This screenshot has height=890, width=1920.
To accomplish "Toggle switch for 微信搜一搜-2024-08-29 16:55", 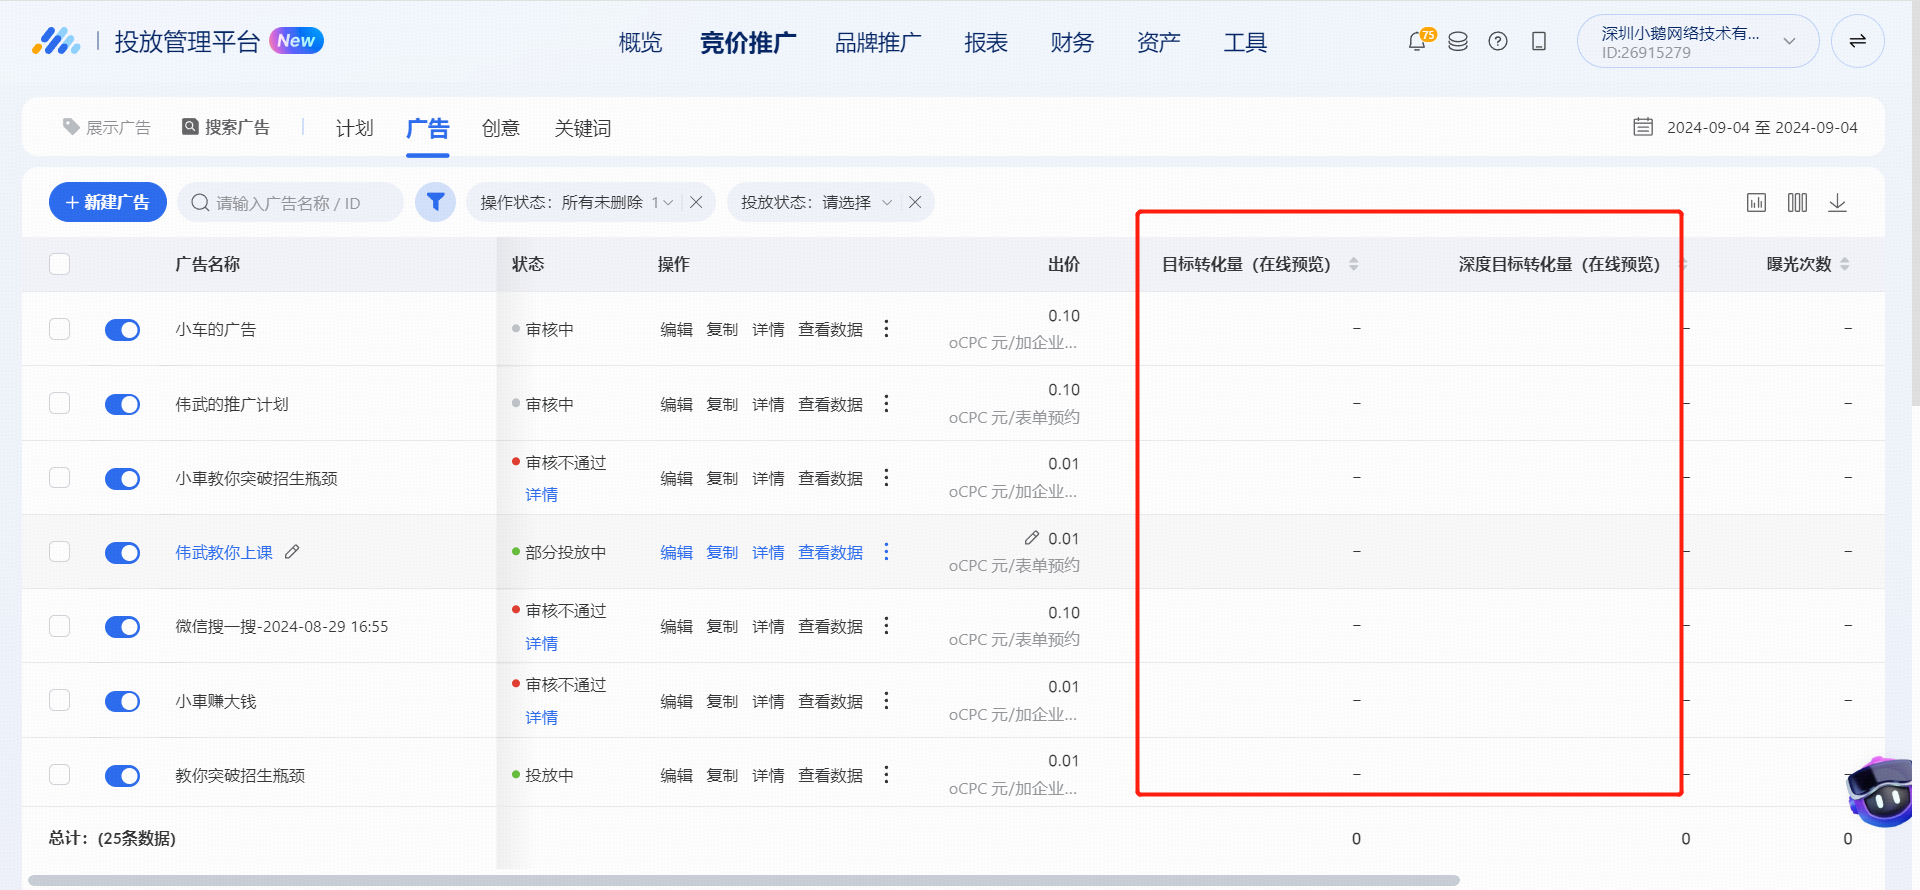I will tap(122, 627).
